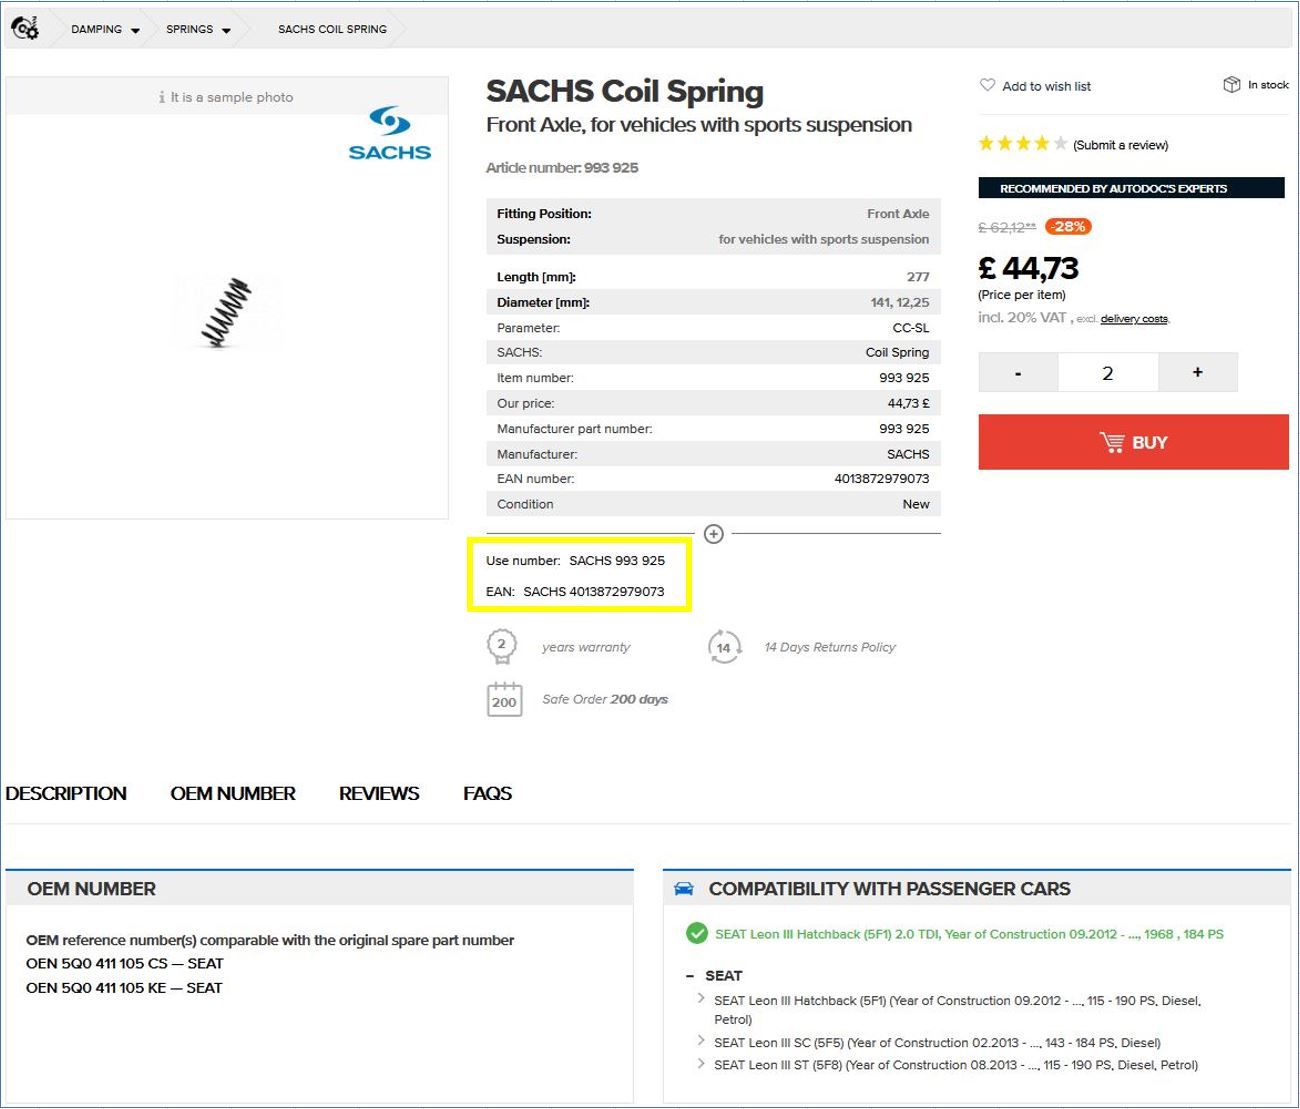Click the quantity input field

(1107, 373)
